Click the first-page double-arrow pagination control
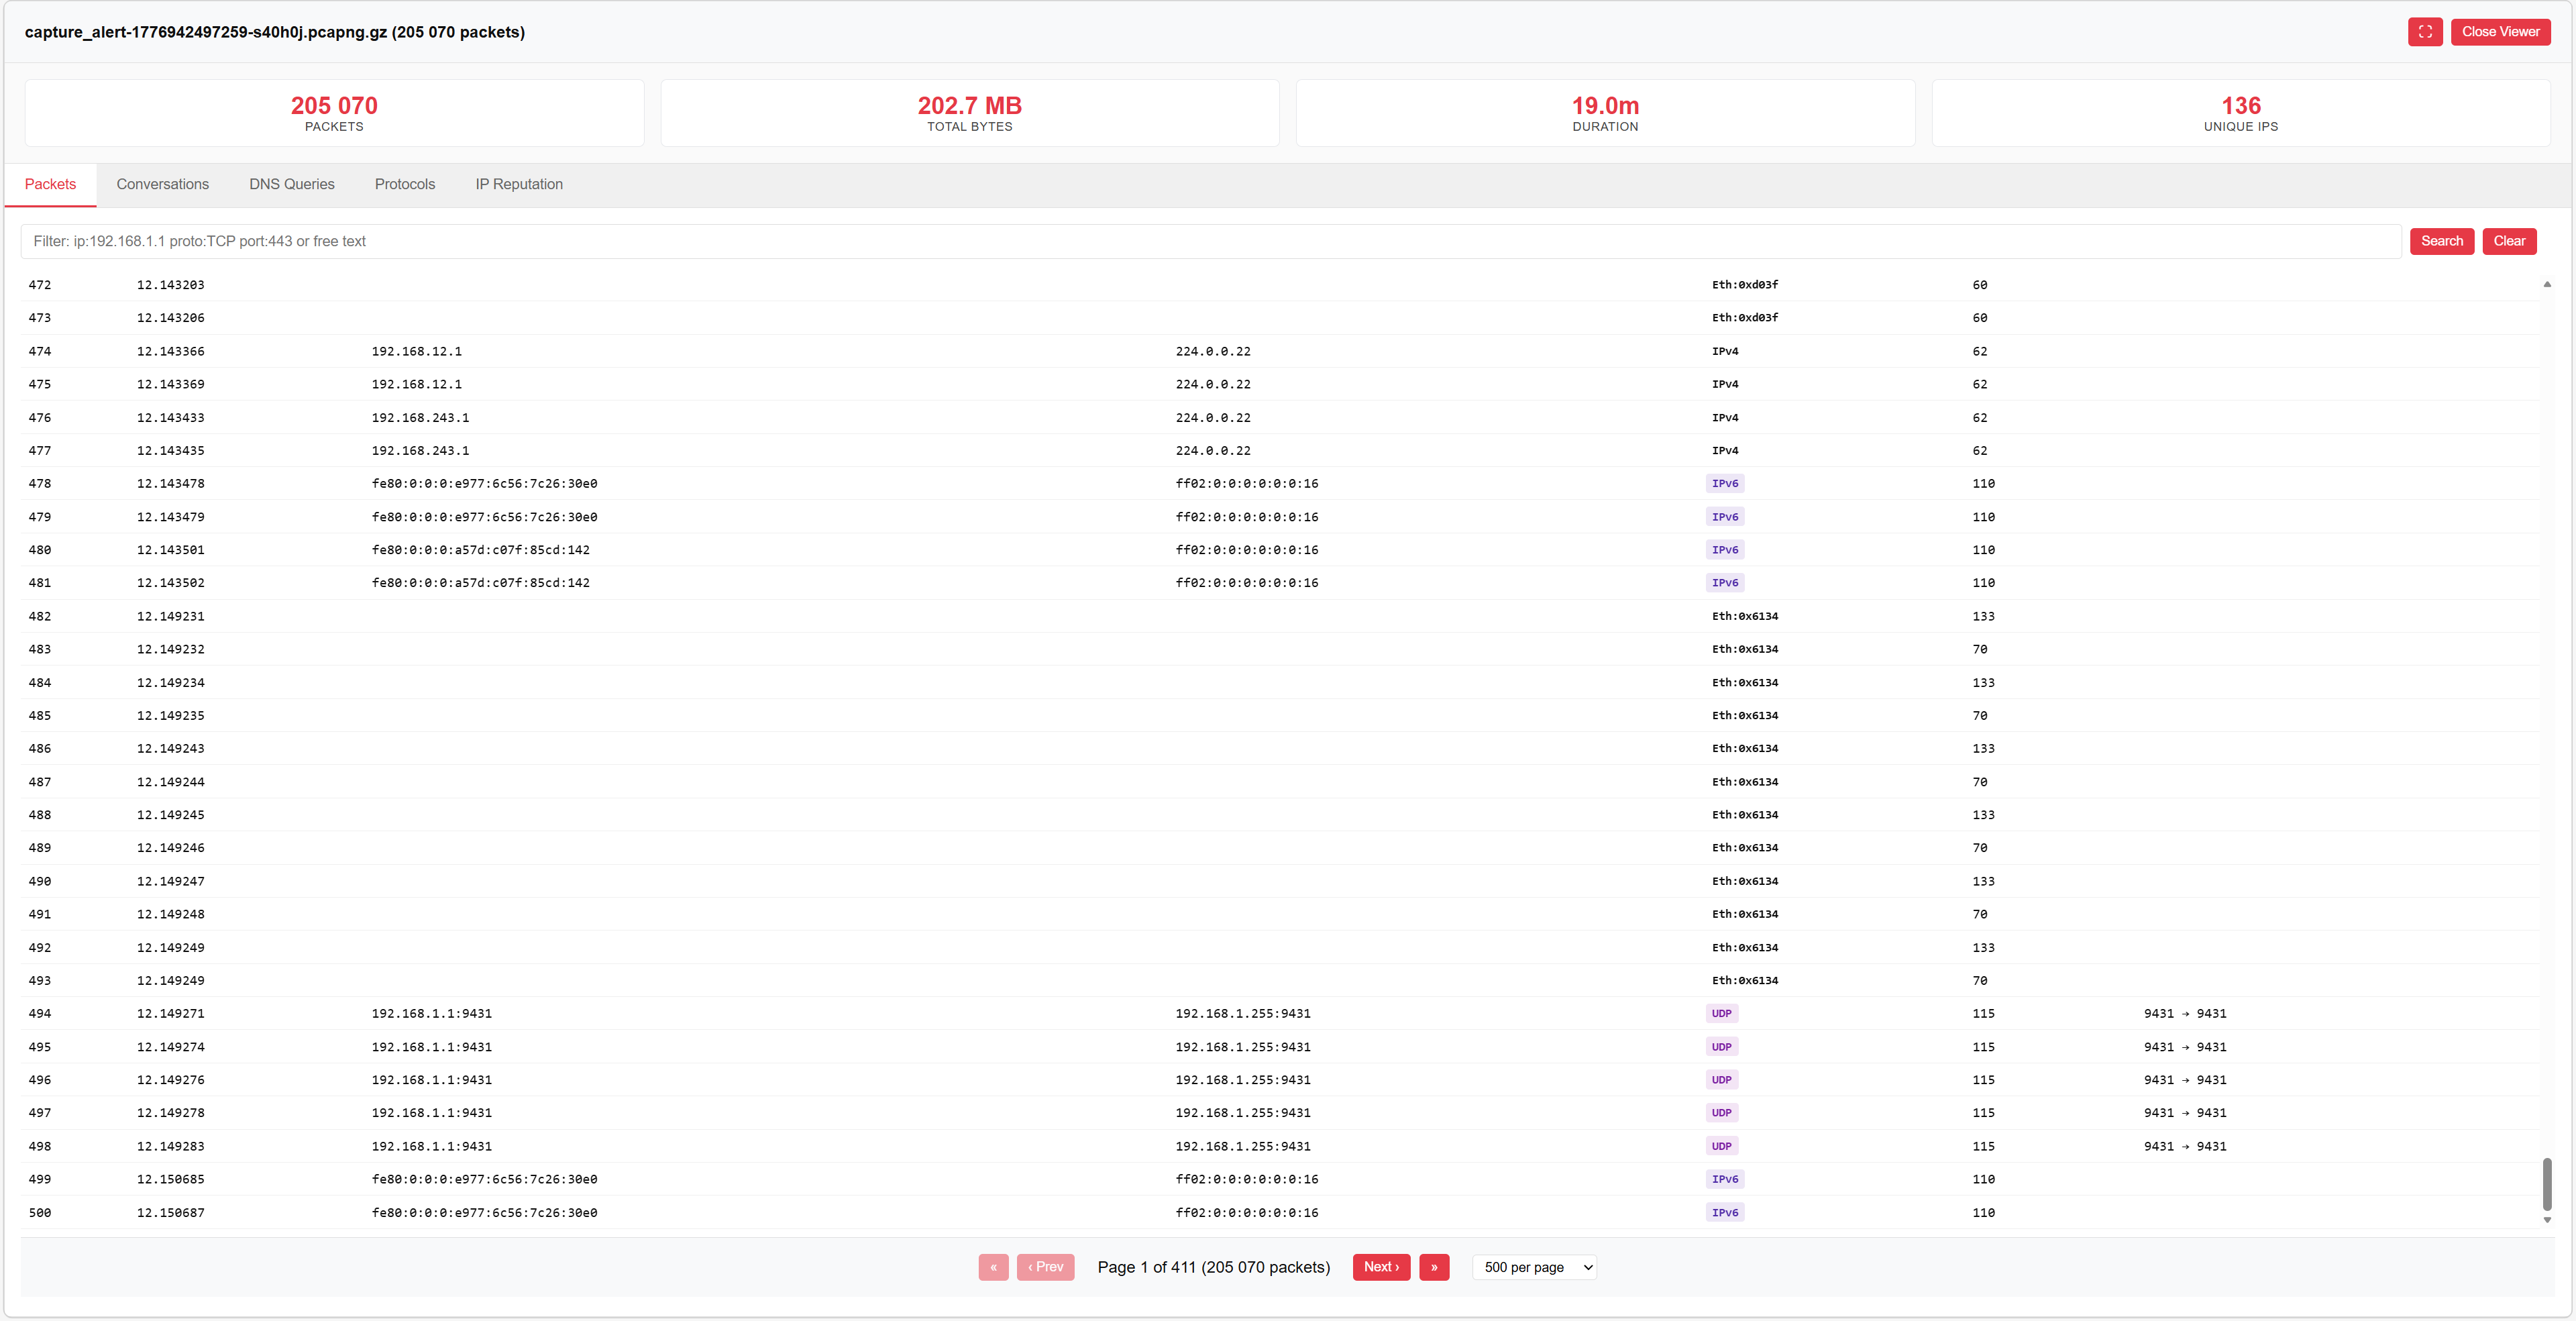The image size is (2576, 1321). pos(993,1267)
